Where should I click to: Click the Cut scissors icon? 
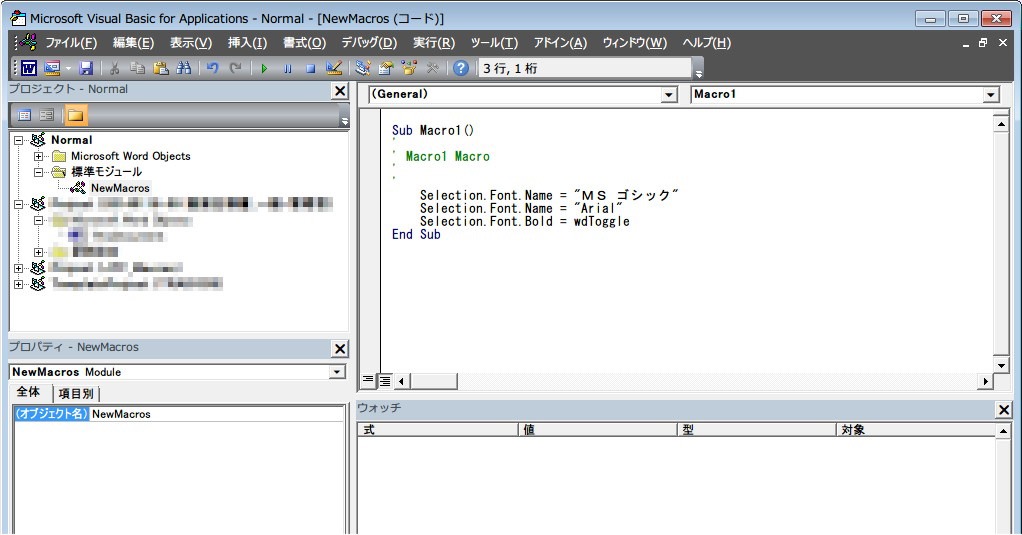point(114,68)
